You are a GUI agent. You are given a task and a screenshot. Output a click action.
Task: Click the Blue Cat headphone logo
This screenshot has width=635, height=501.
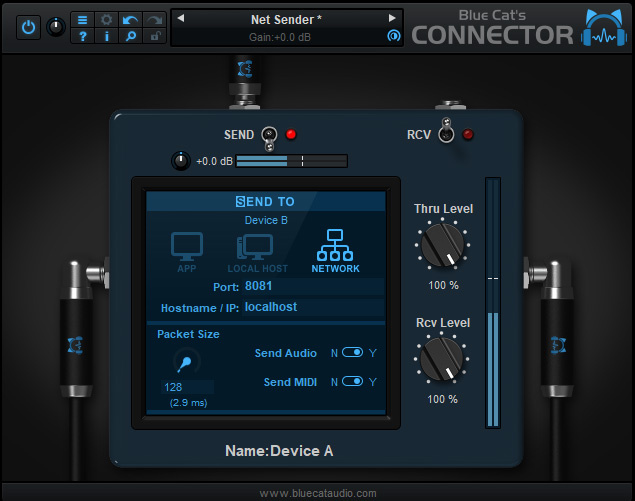[604, 28]
